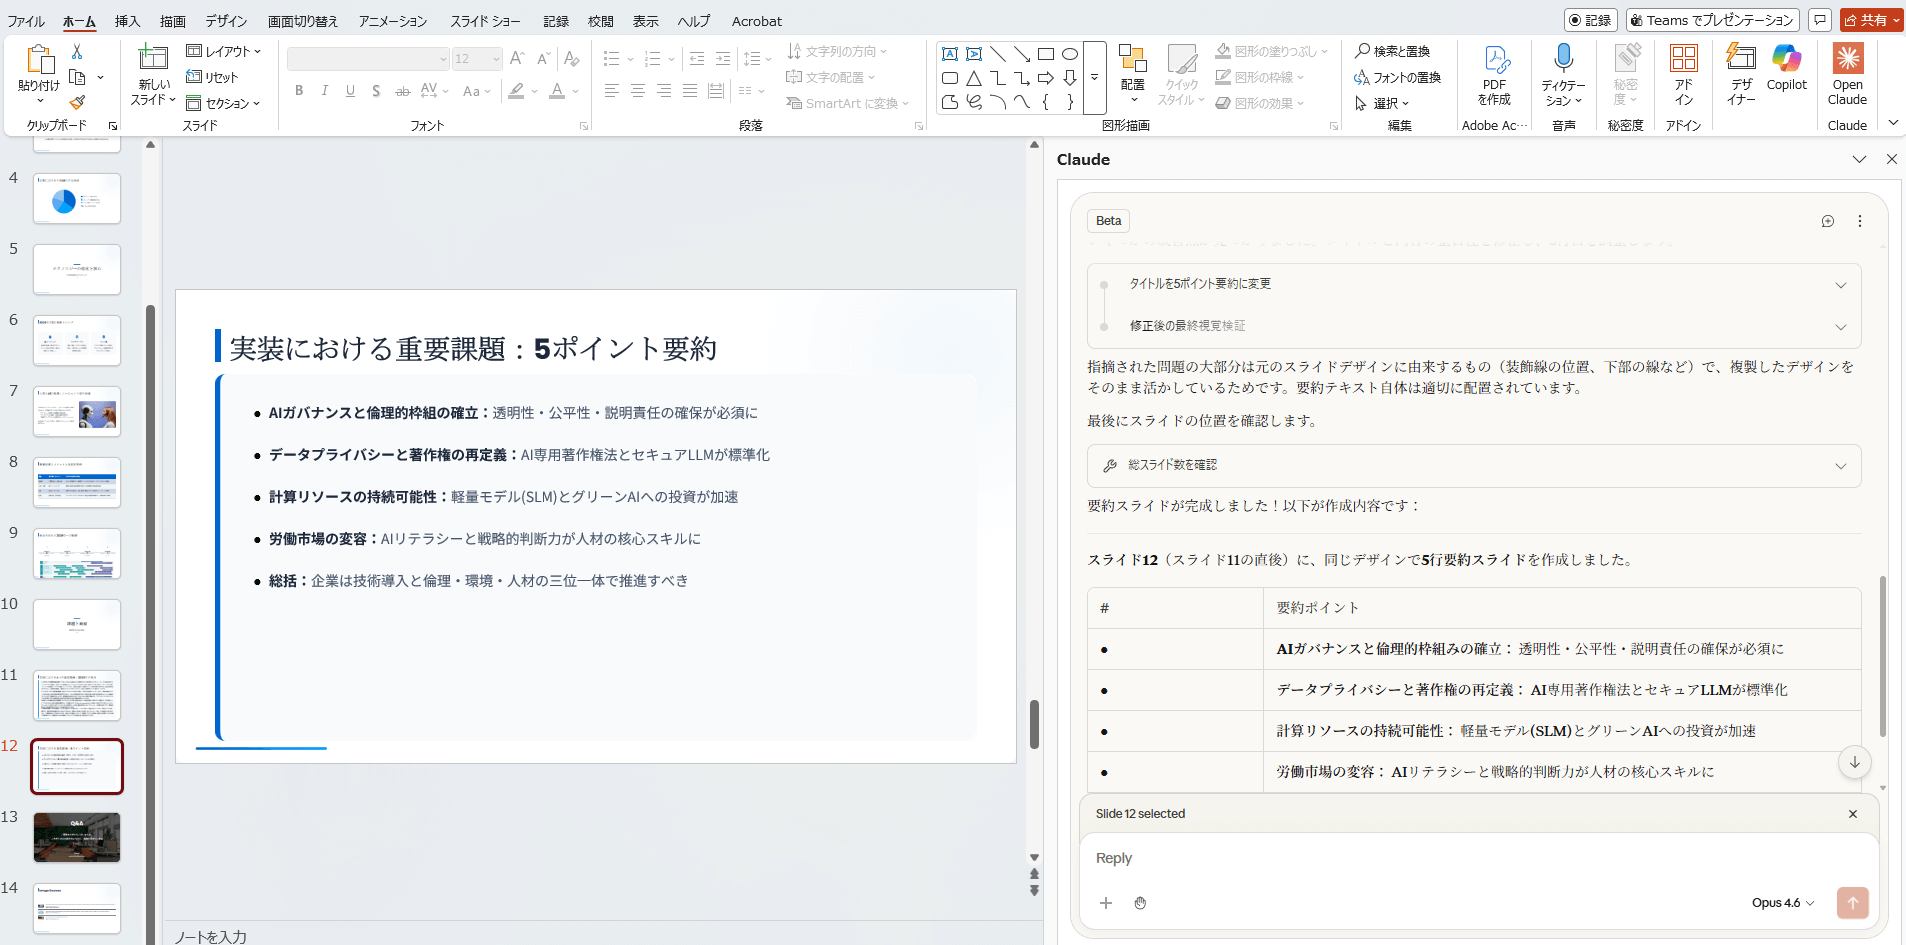
Task: Select slide 13 thumbnail
Action: (x=77, y=837)
